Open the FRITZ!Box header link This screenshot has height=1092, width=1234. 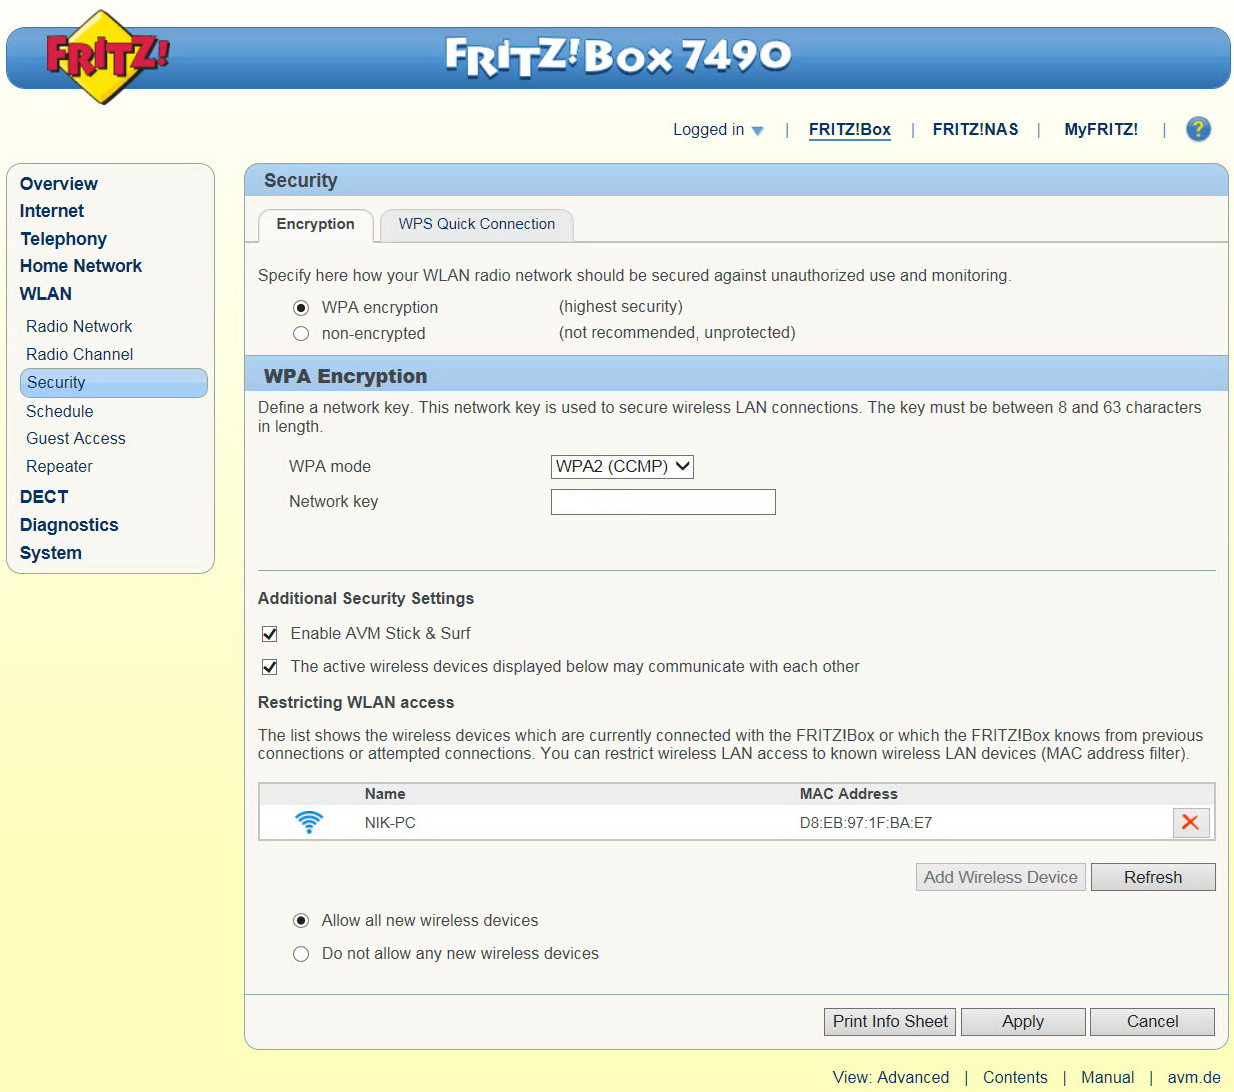850,130
